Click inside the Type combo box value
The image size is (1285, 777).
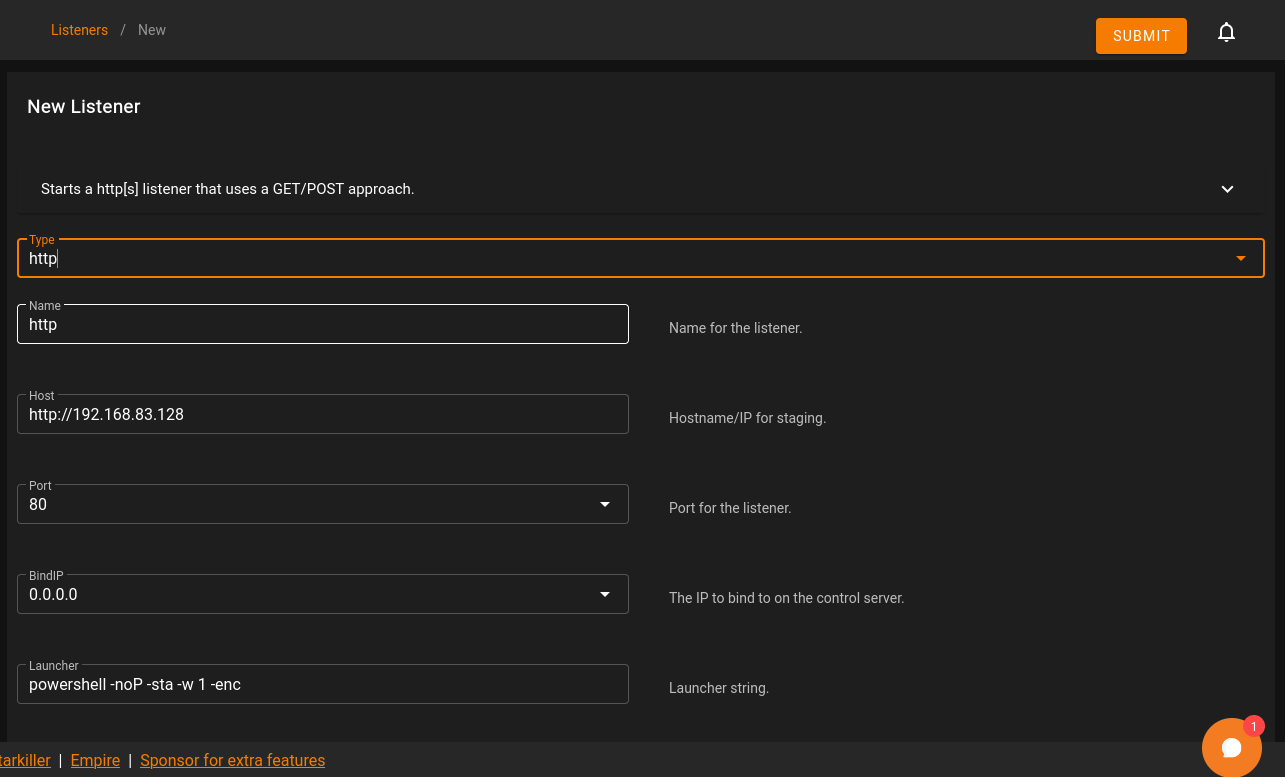[x=43, y=258]
